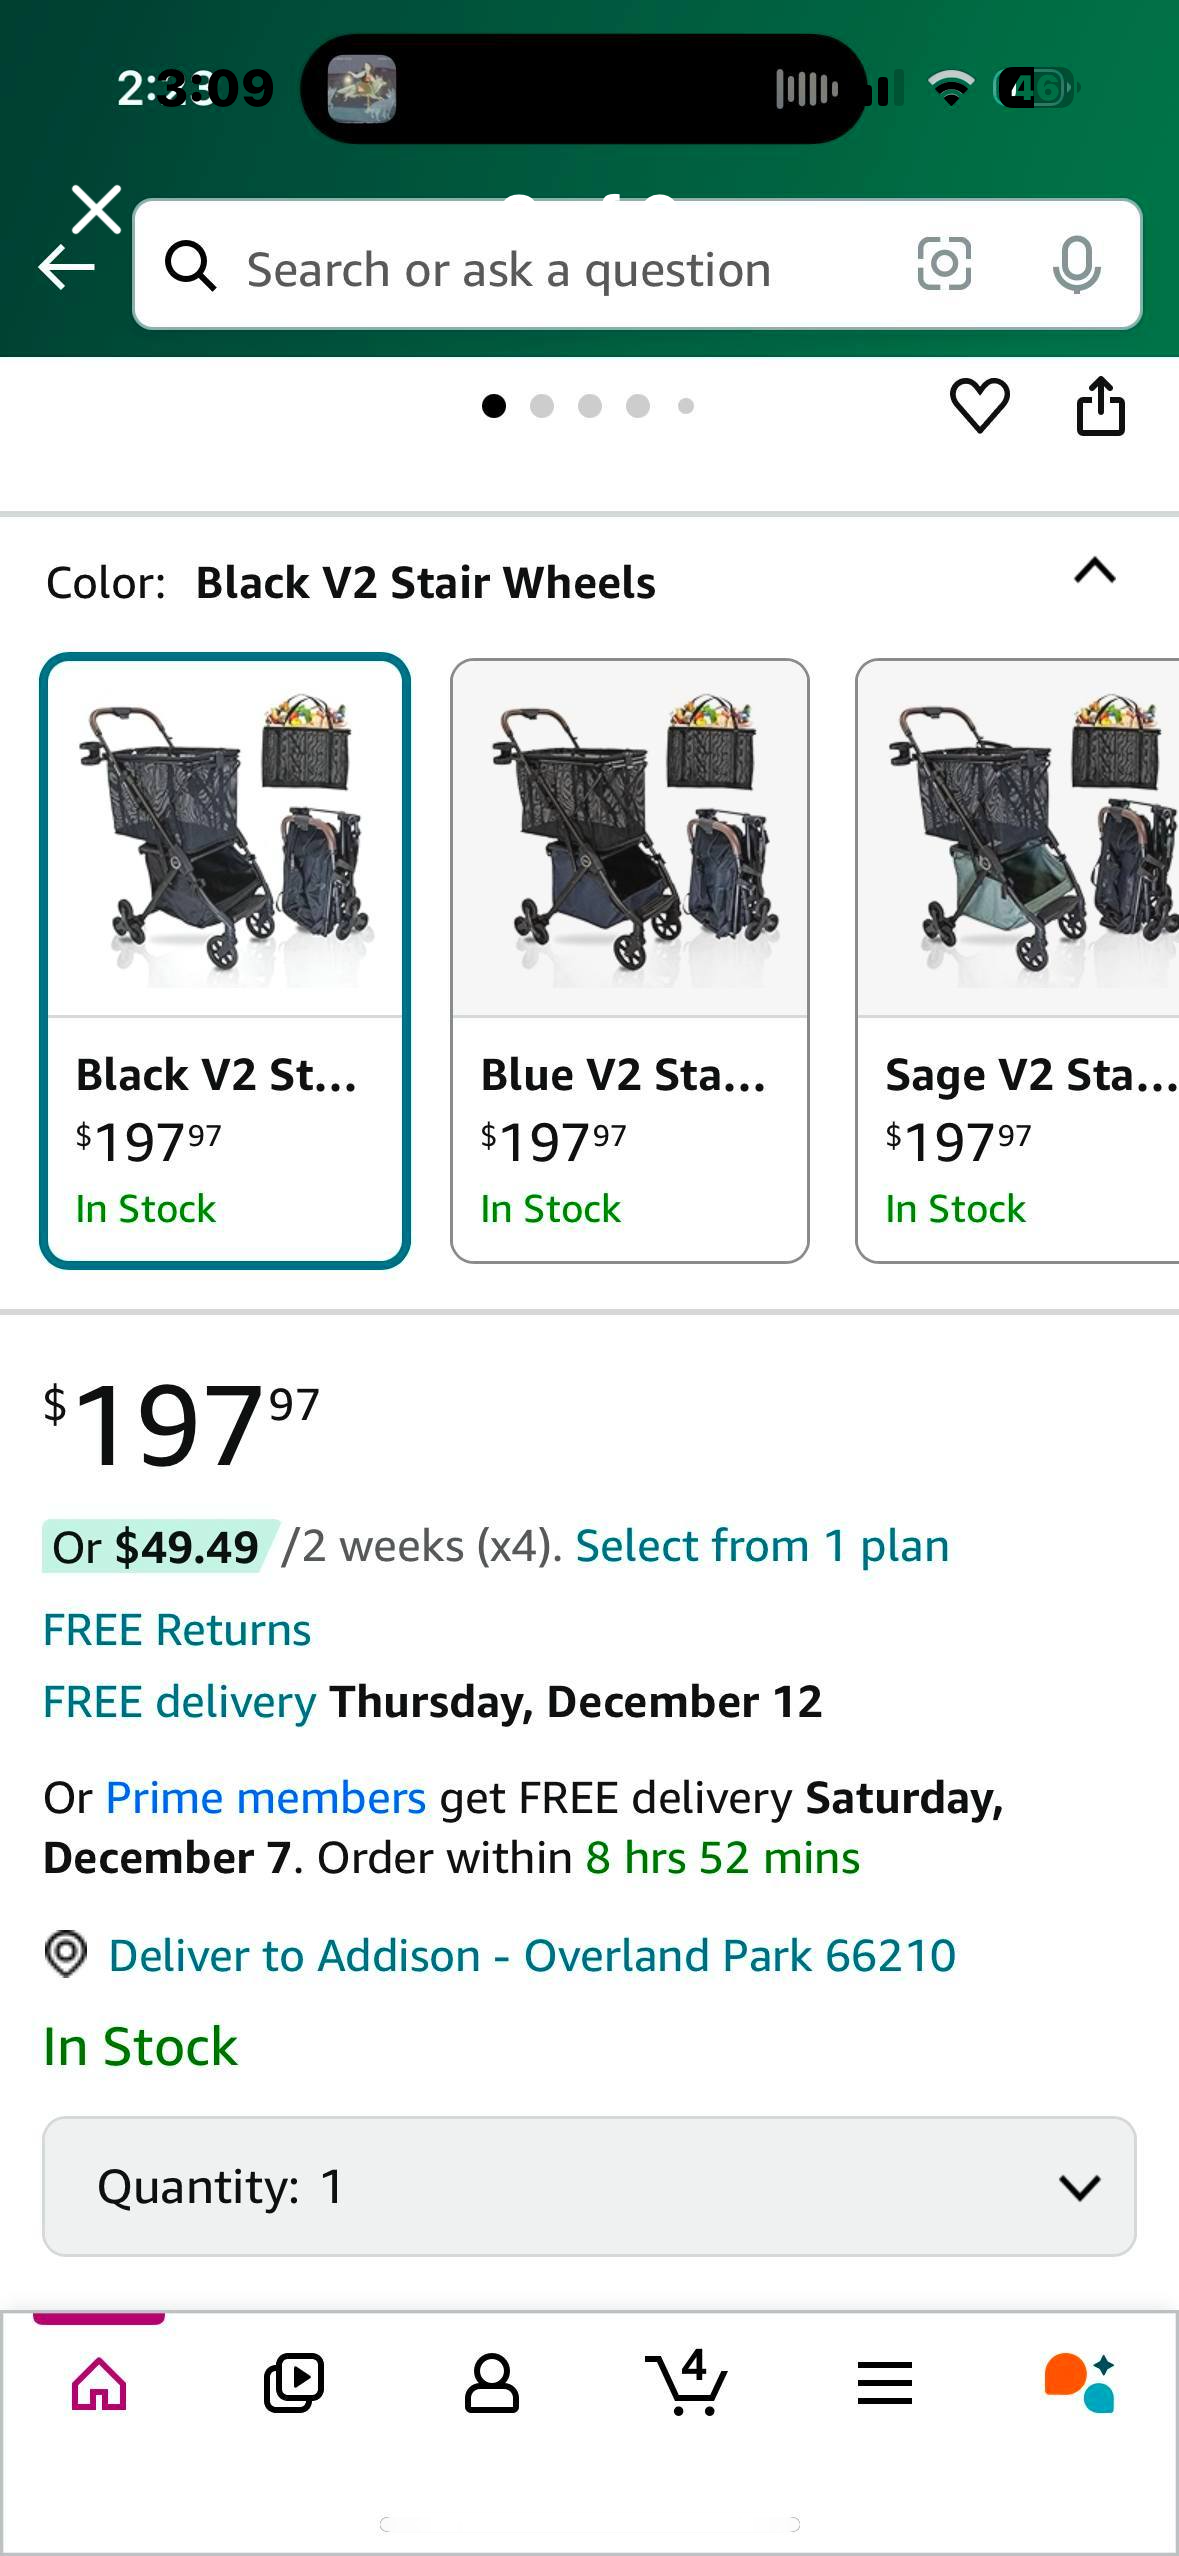
Task: Open the shopping cart icon
Action: (687, 2384)
